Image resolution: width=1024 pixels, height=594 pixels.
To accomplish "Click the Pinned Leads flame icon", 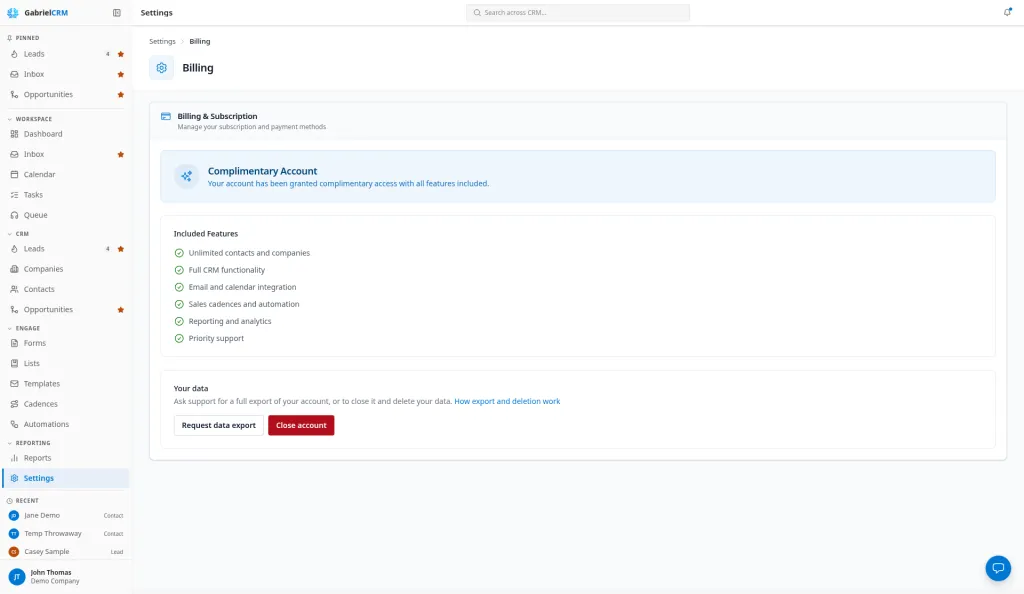I will [x=14, y=54].
